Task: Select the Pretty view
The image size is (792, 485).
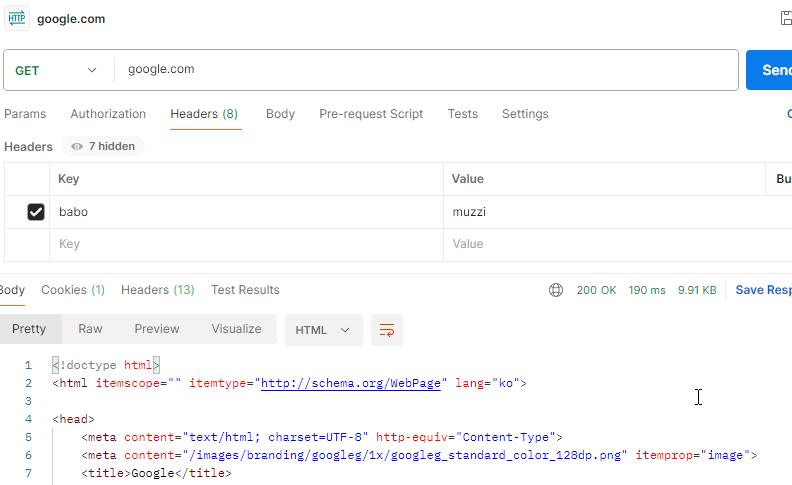Action: click(x=29, y=329)
